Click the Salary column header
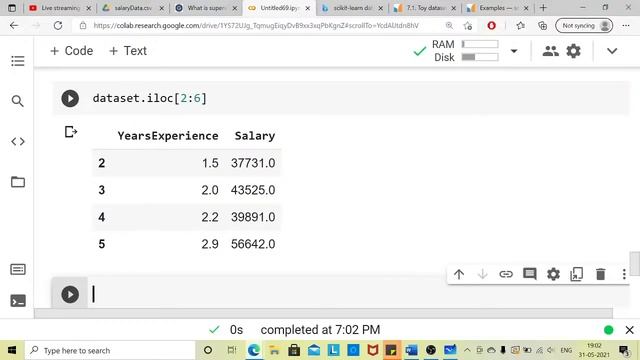This screenshot has height=360, width=640. 255,136
